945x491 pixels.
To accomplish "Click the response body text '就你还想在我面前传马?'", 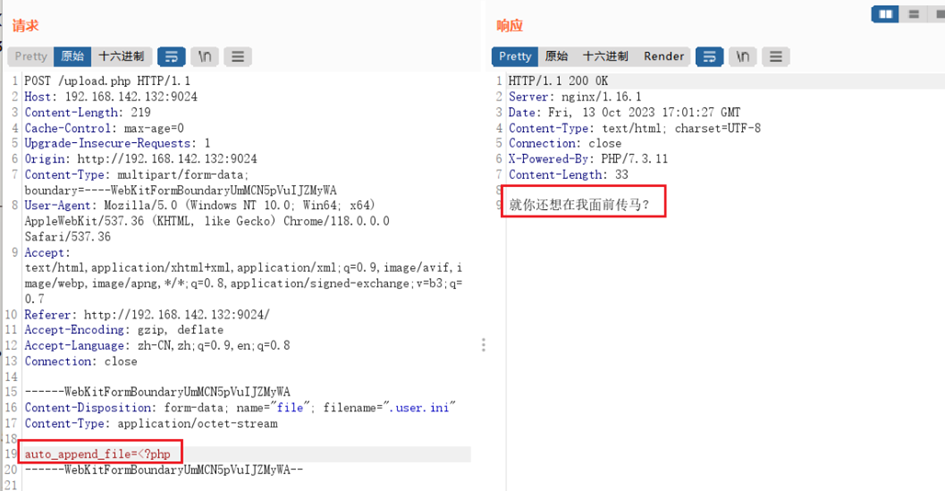I will 579,205.
